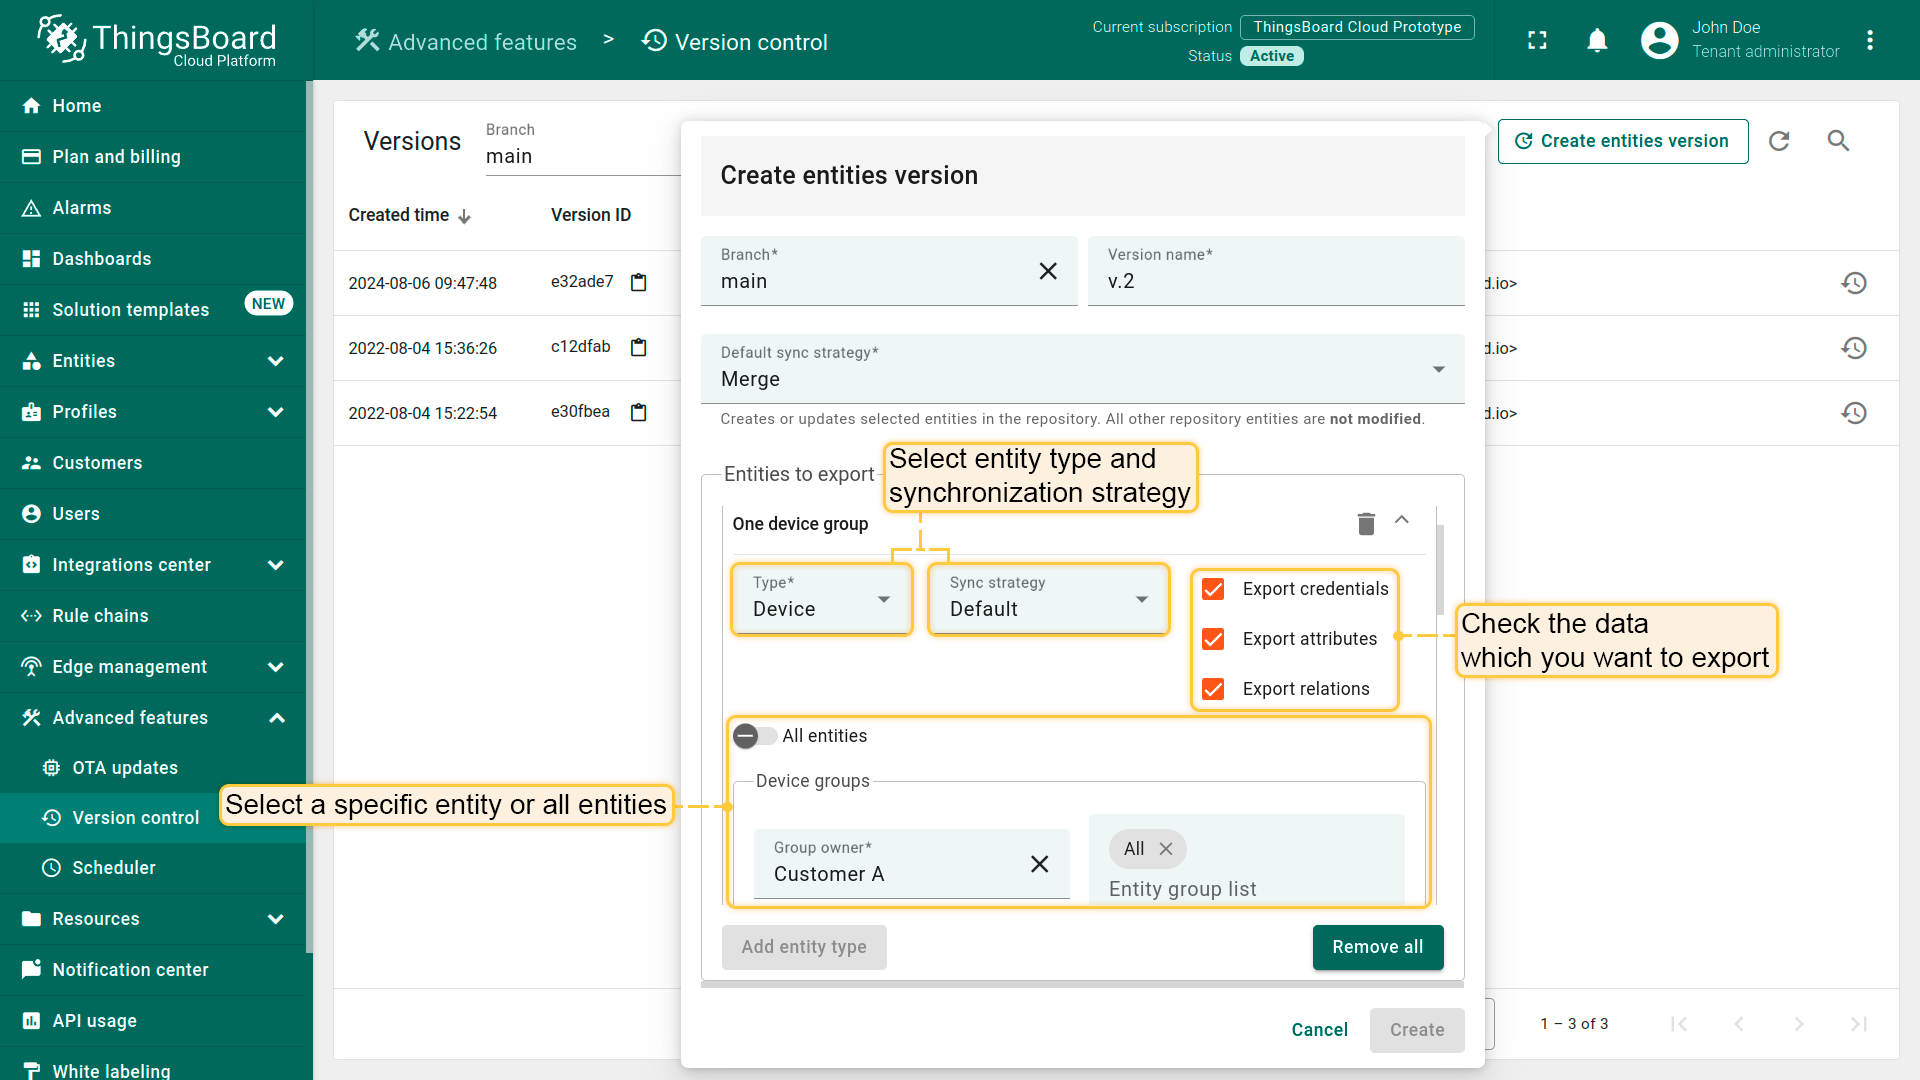Open Rule chains from sidebar

coord(100,616)
